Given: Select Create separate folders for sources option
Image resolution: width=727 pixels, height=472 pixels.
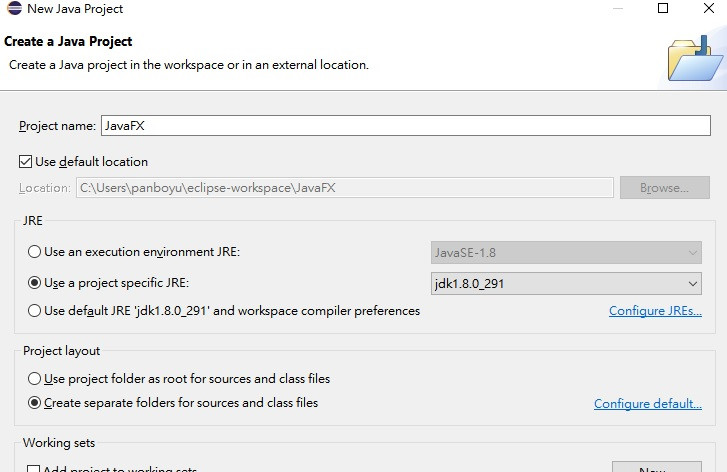Looking at the screenshot, I should [x=35, y=403].
